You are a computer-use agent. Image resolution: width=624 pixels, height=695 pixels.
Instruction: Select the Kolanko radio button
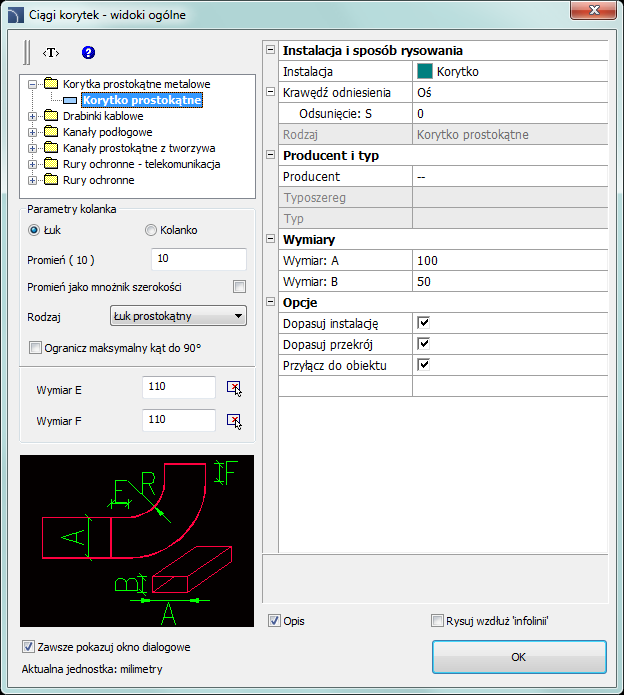coord(151,230)
